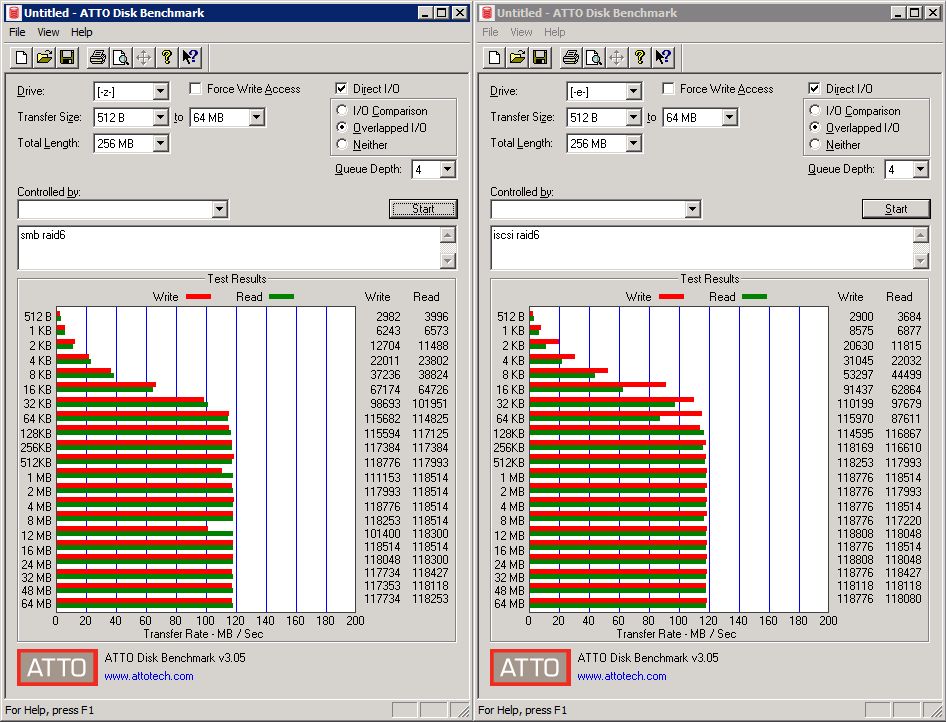The image size is (946, 722).
Task: Click New file icon in right window
Action: [495, 57]
